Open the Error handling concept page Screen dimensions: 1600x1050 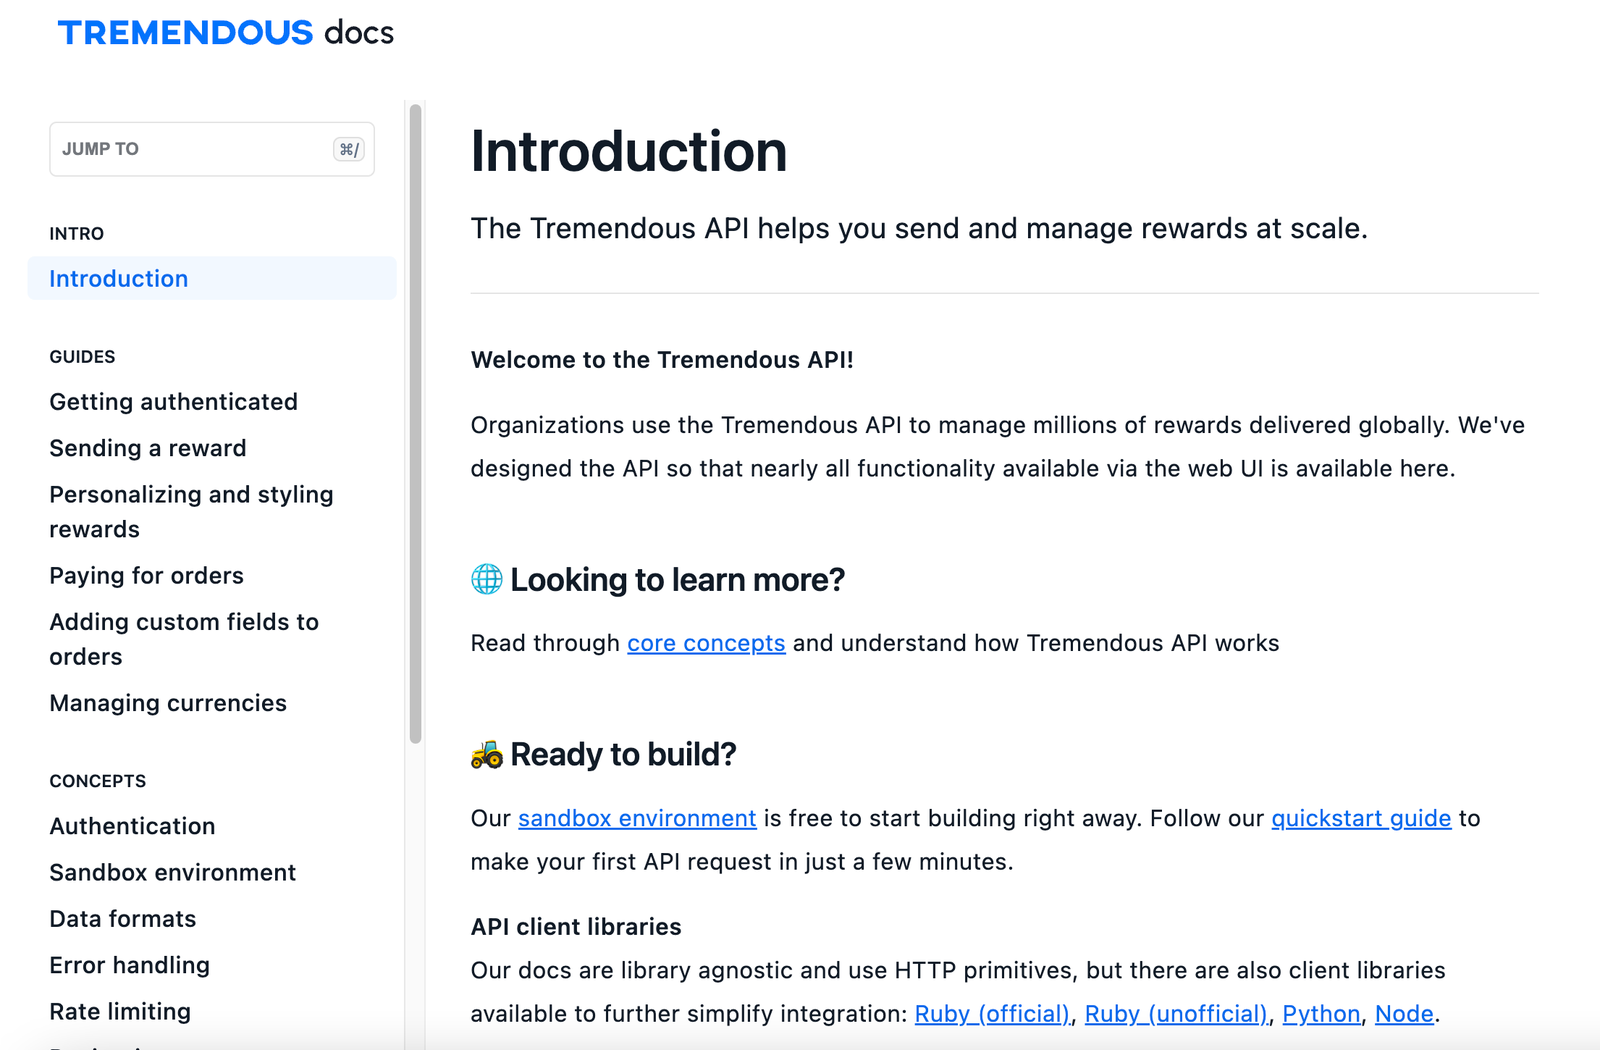130,965
